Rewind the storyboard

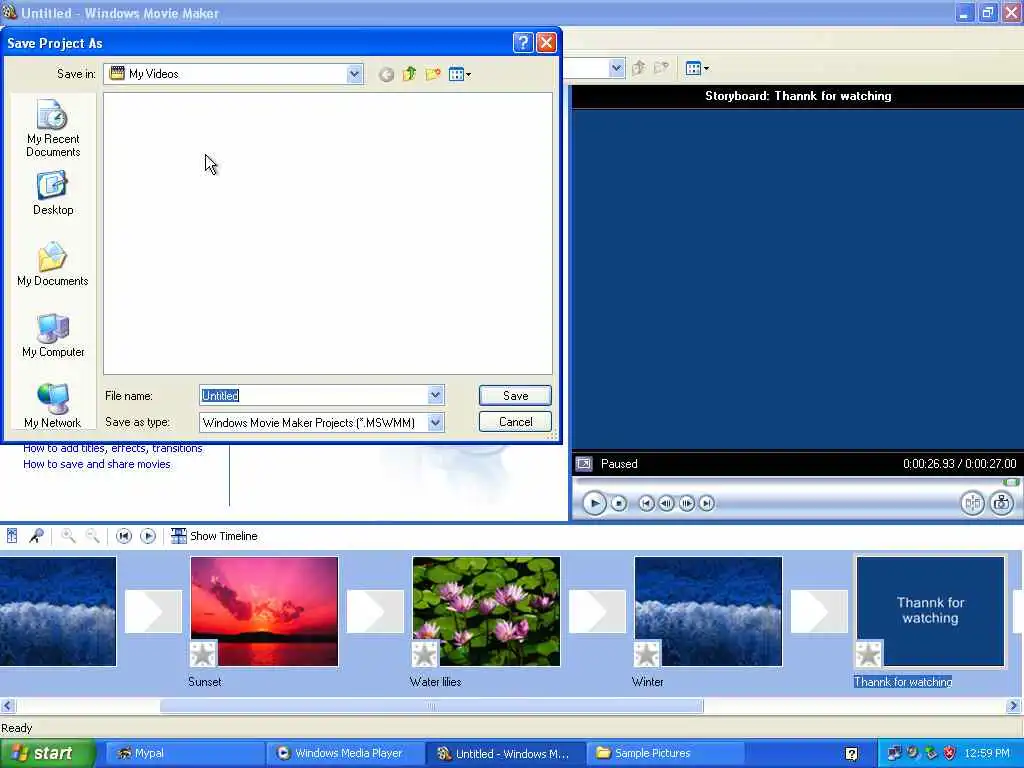click(123, 536)
